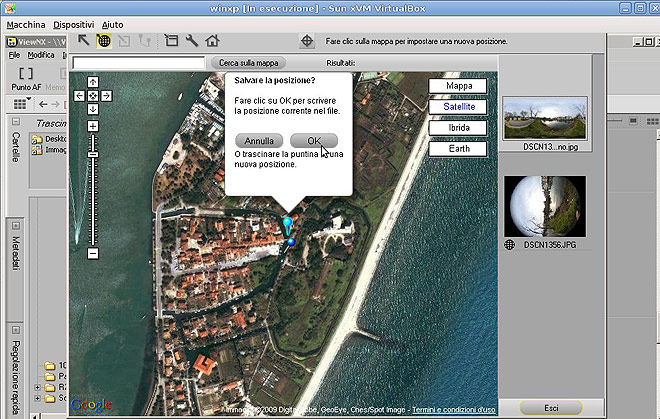This screenshot has width=660, height=419.
Task: Click the Punto AF bracket tool
Action: point(26,78)
